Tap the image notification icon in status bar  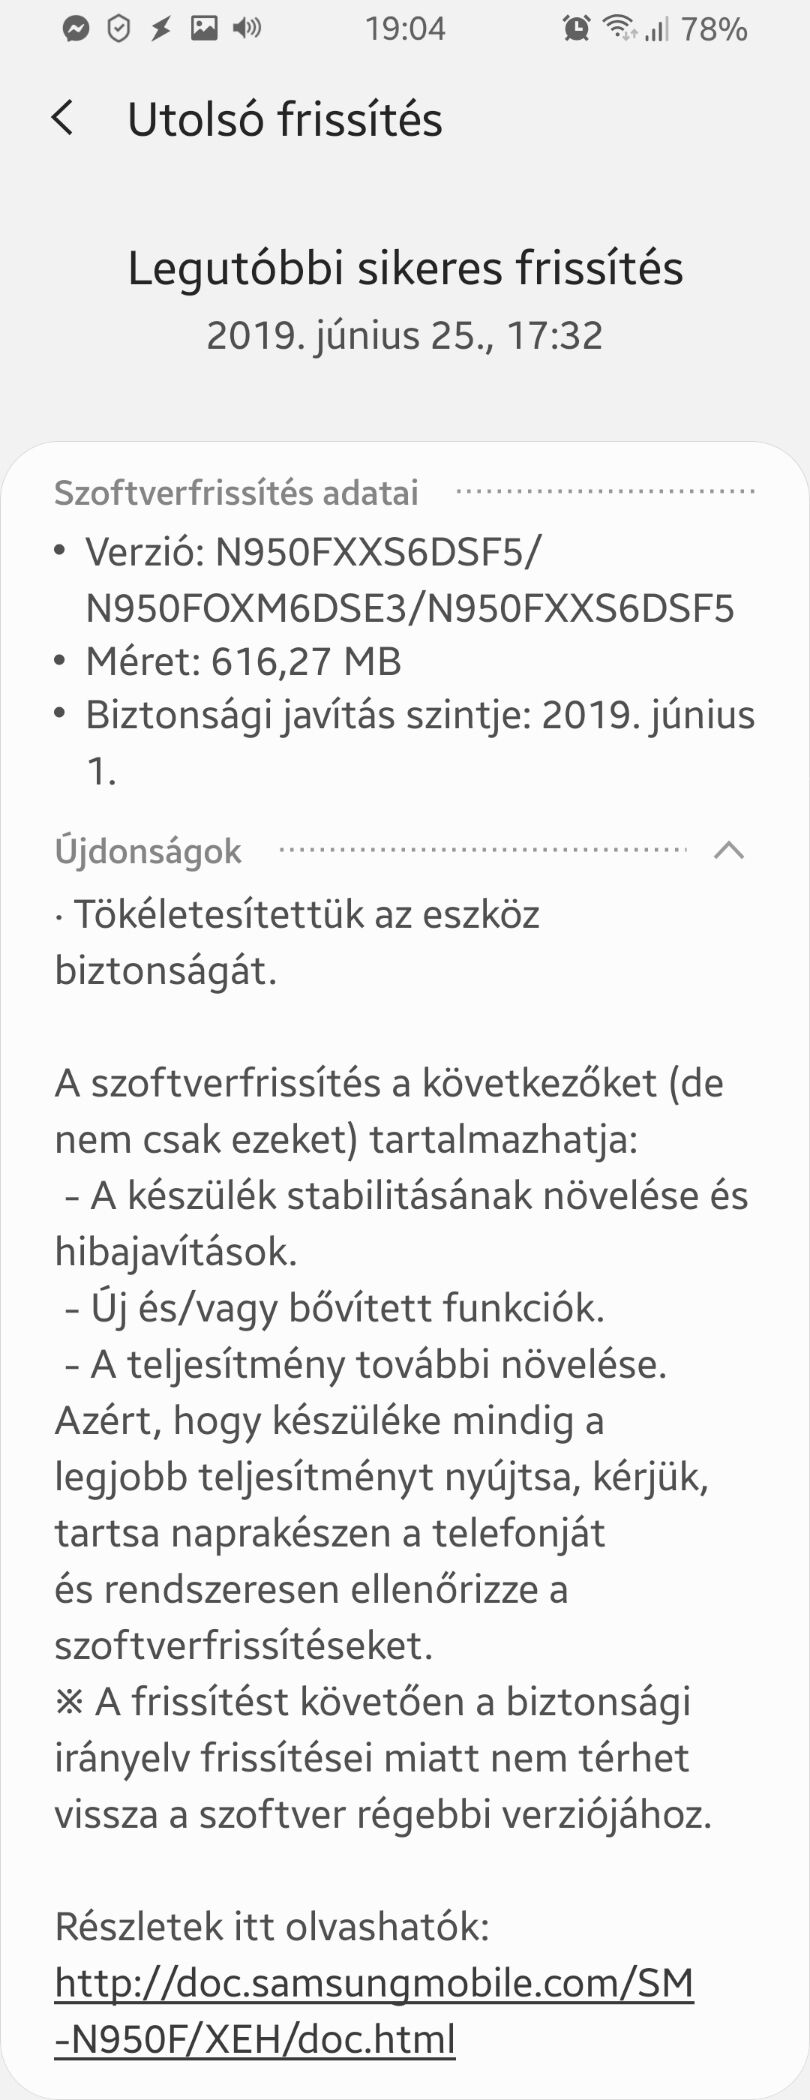pyautogui.click(x=204, y=29)
